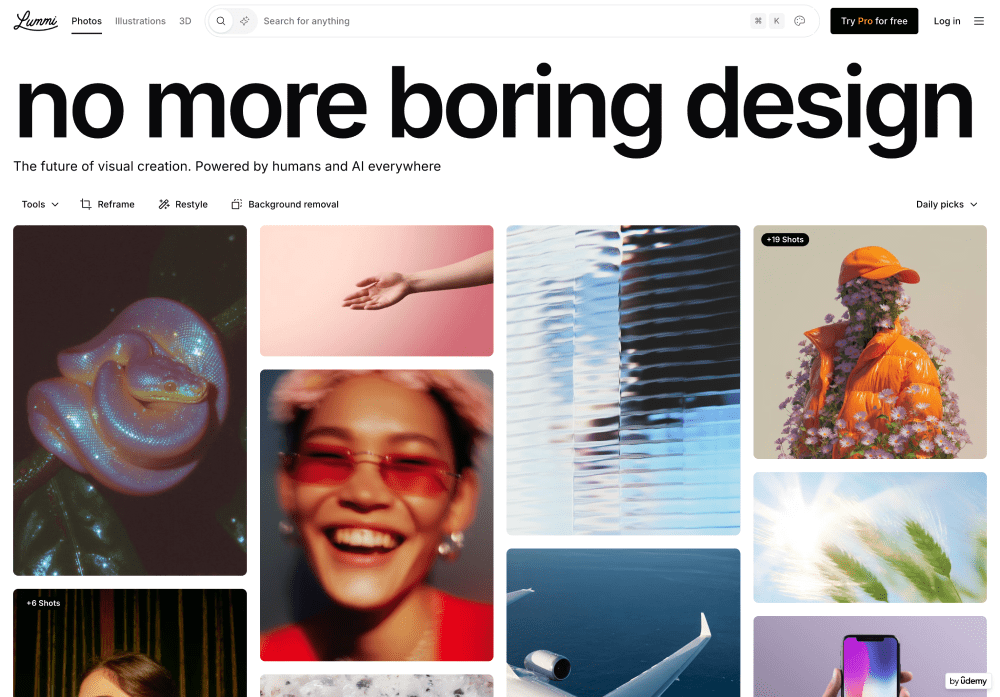Viewport: 1000px width, 697px height.
Task: Open the 3D tab
Action: tap(185, 21)
